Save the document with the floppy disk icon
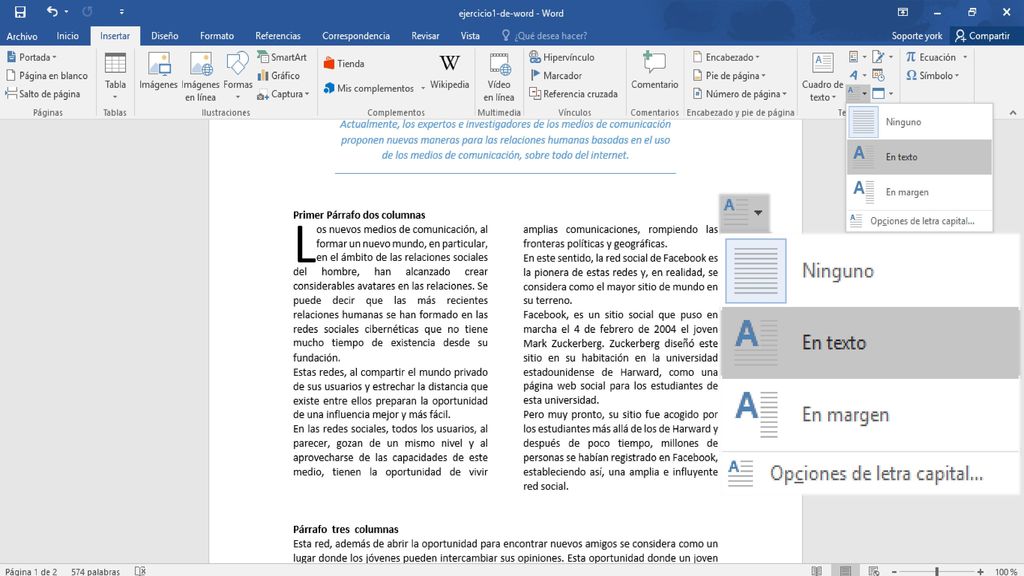The width and height of the screenshot is (1024, 576). 20,12
